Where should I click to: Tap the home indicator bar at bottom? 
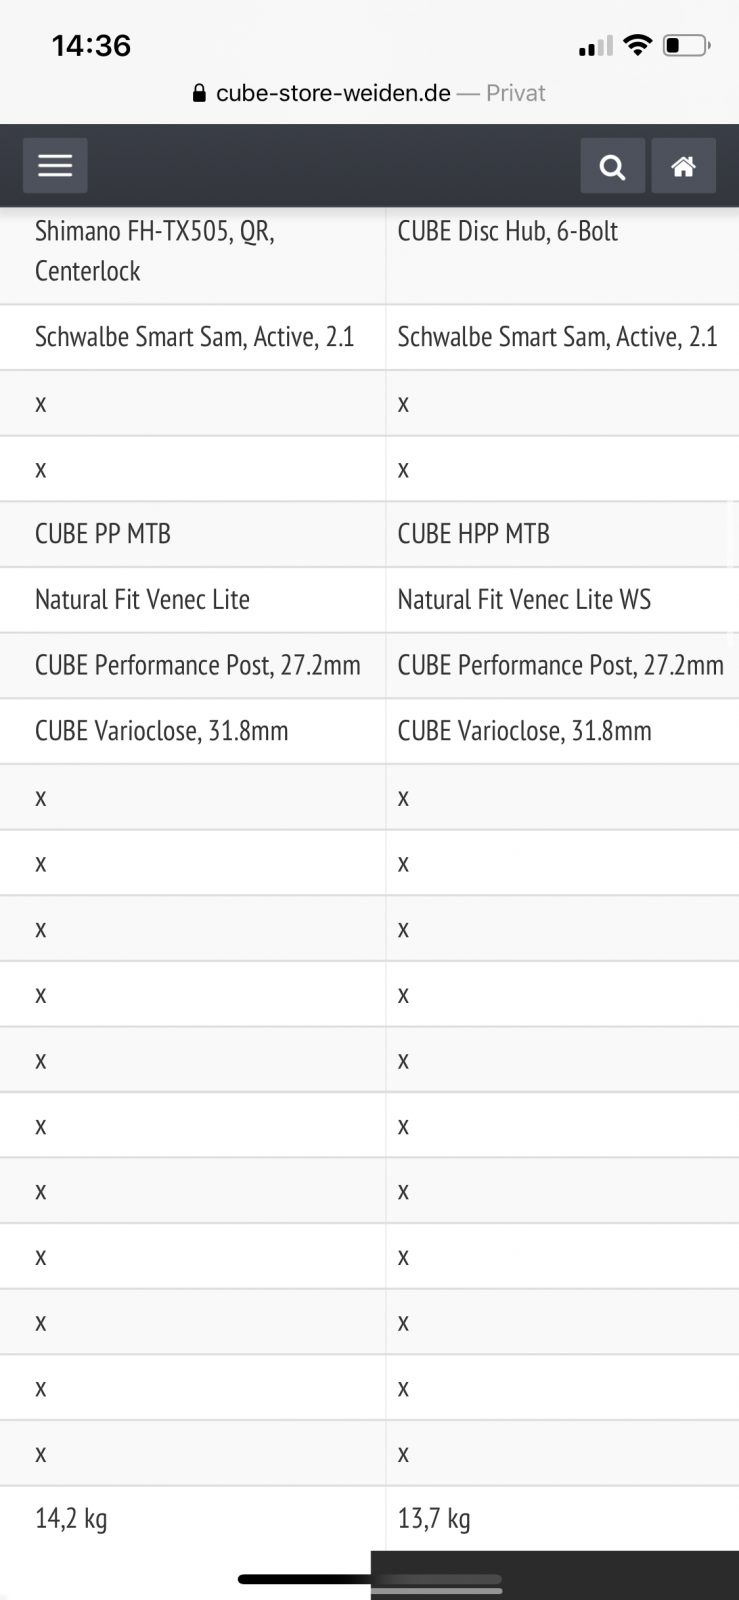369,1580
